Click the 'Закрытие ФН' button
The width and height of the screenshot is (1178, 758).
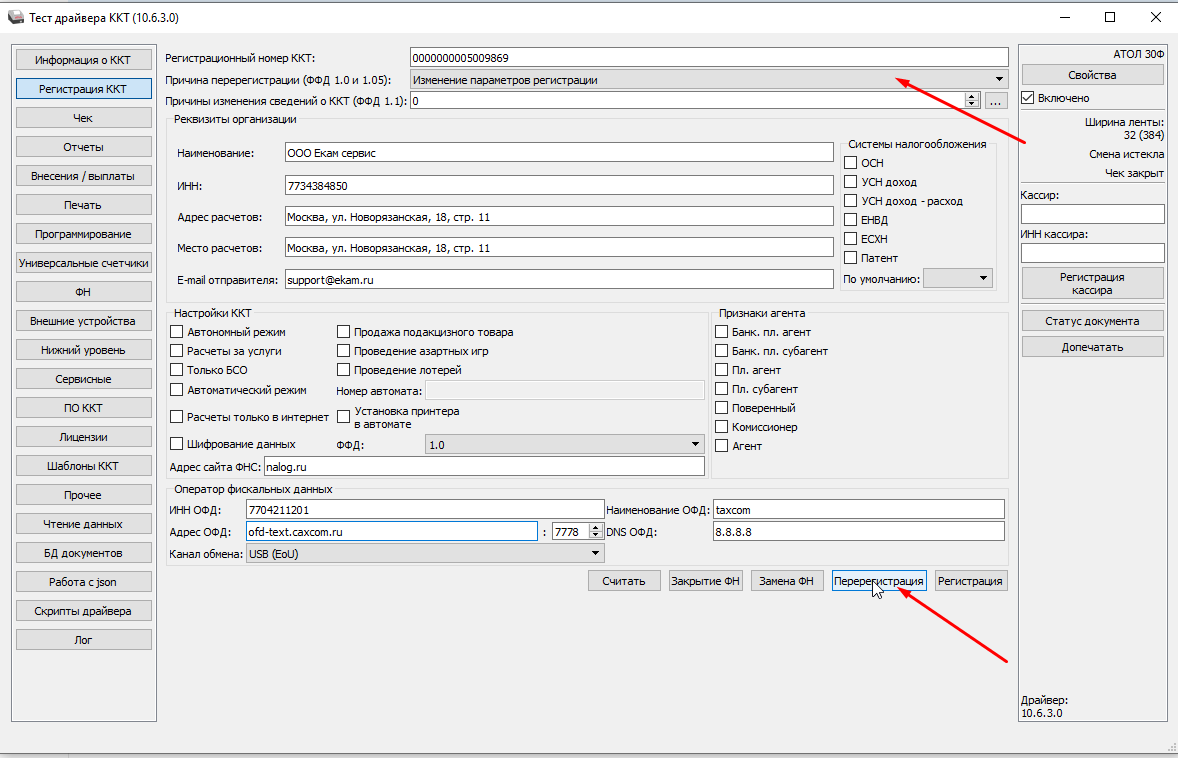705,581
